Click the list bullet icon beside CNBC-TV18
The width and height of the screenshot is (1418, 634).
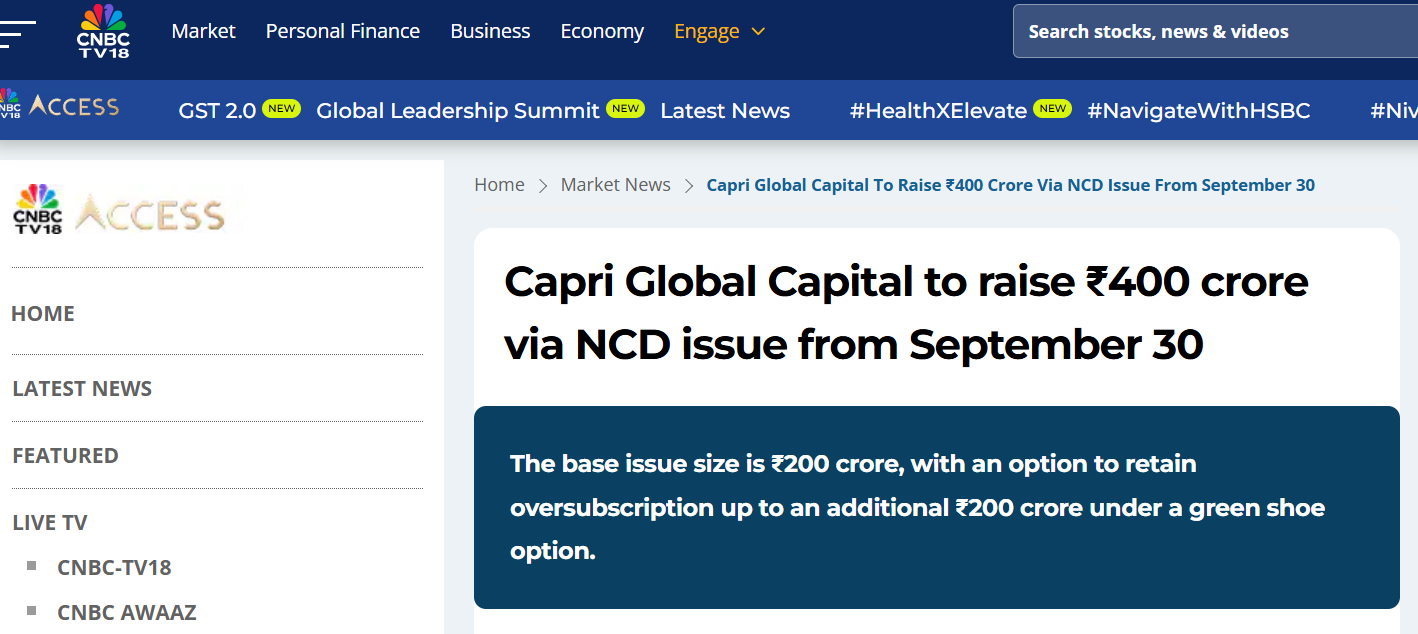point(31,566)
